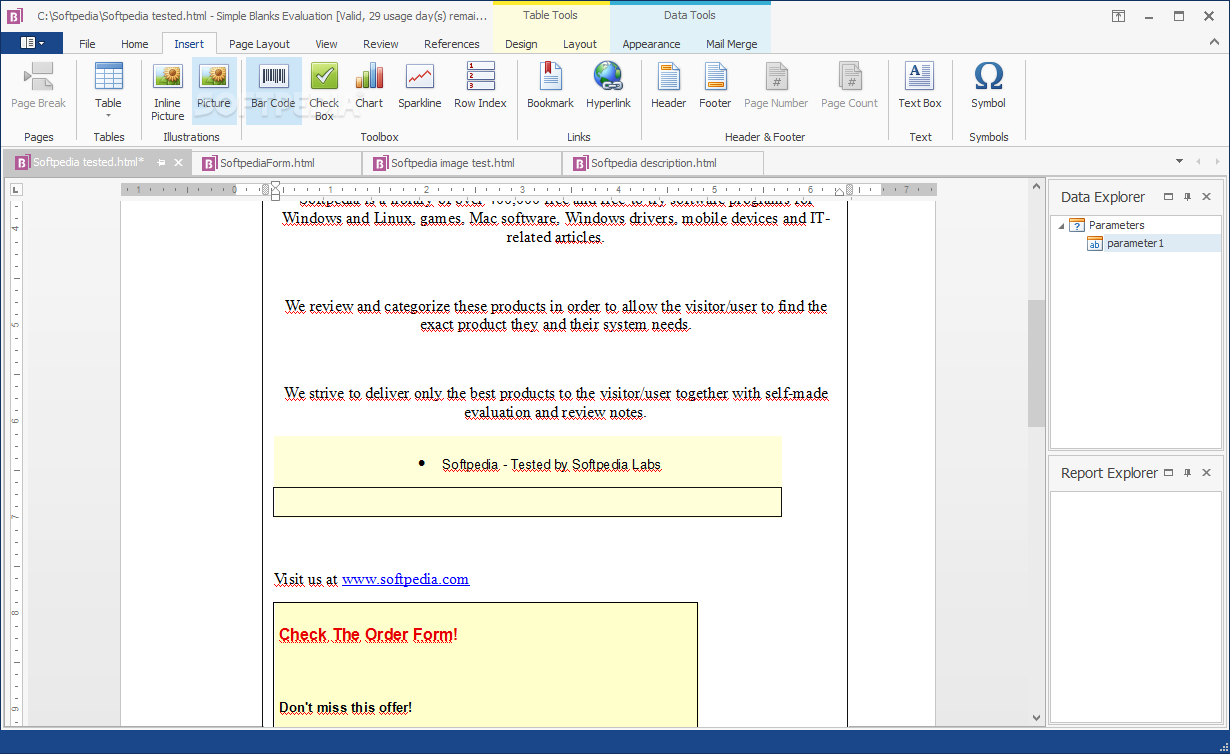This screenshot has width=1230, height=754.
Task: Click the right indent marker on ruler
Action: click(x=839, y=192)
